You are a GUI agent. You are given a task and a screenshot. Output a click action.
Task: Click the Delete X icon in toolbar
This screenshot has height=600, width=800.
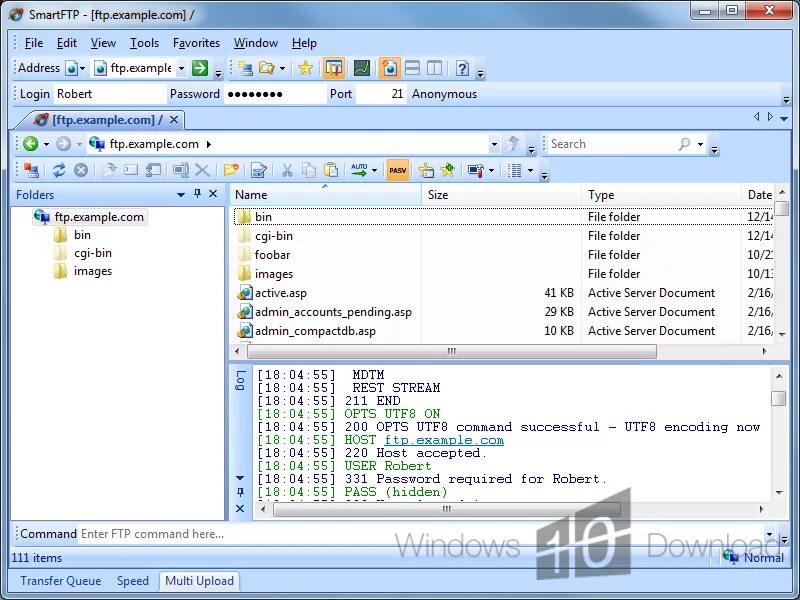[203, 170]
